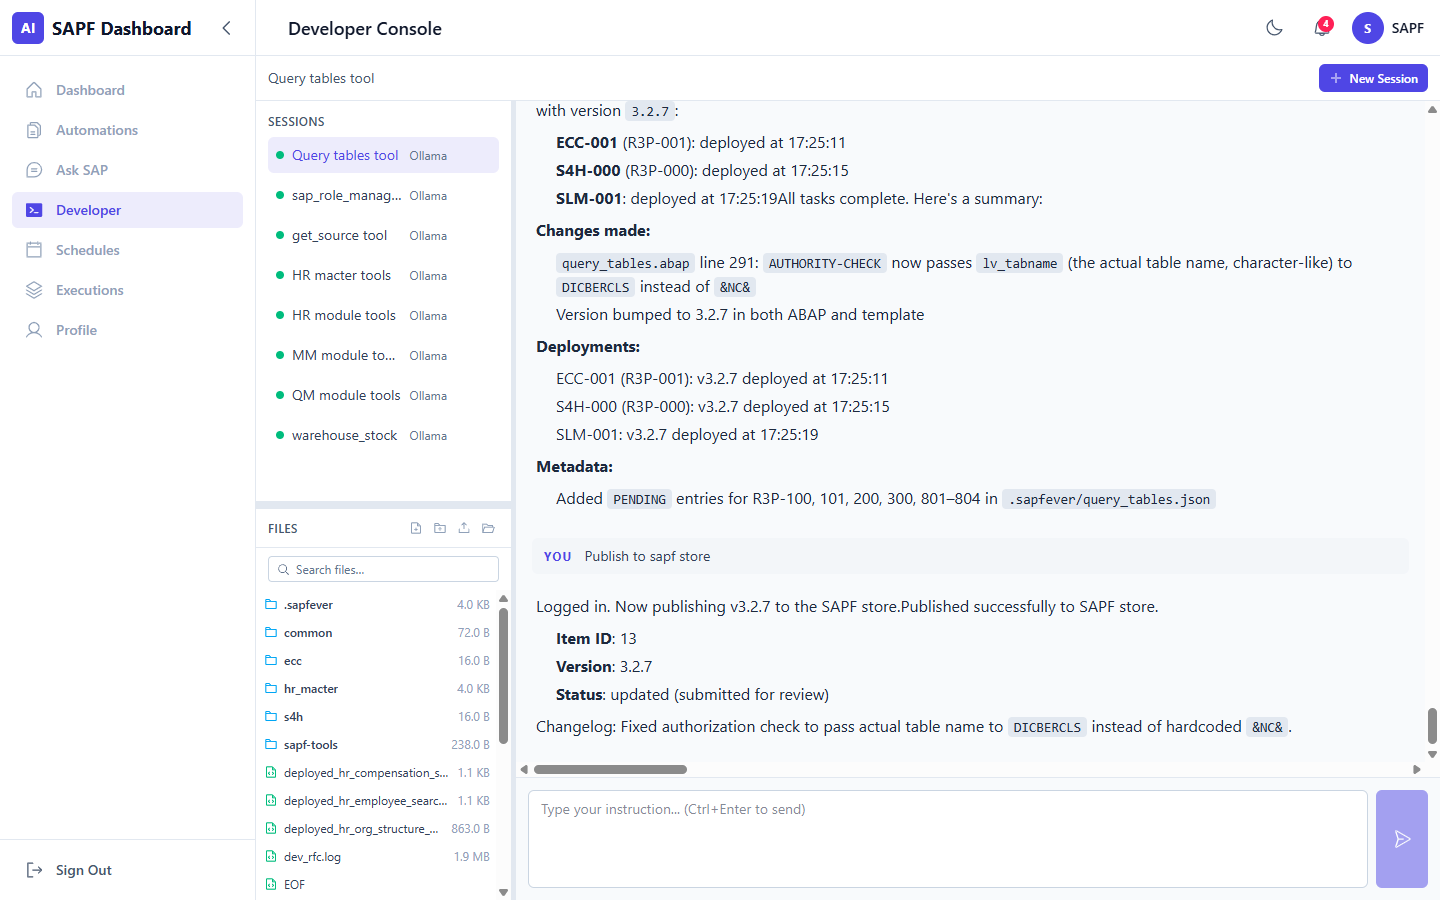
Task: Click the new file icon in Files
Action: tap(416, 528)
